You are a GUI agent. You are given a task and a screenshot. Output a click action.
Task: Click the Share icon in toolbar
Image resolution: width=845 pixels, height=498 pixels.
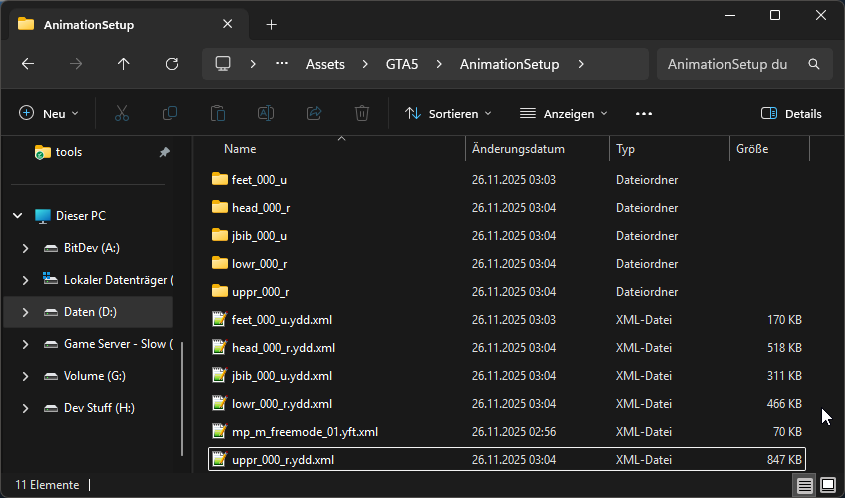coord(314,114)
